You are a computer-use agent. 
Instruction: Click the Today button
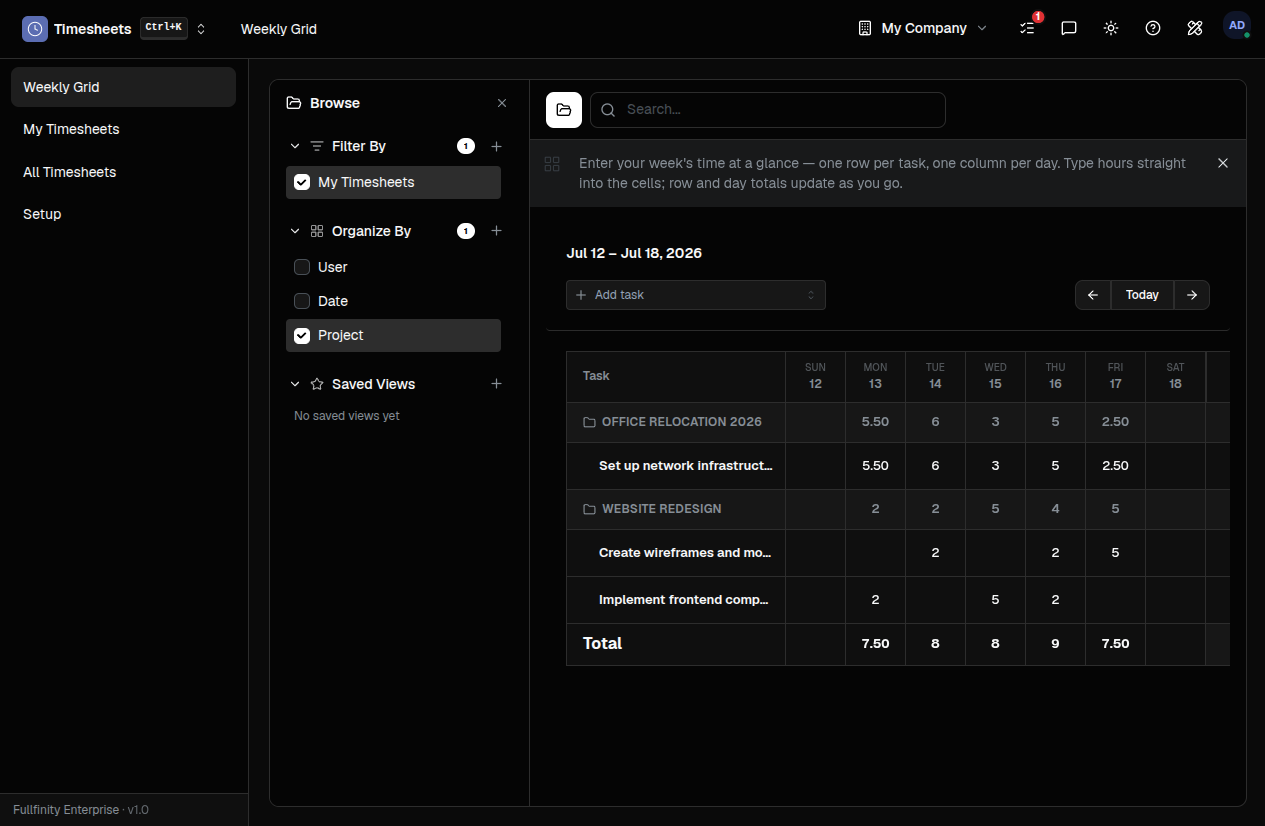pyautogui.click(x=1142, y=295)
